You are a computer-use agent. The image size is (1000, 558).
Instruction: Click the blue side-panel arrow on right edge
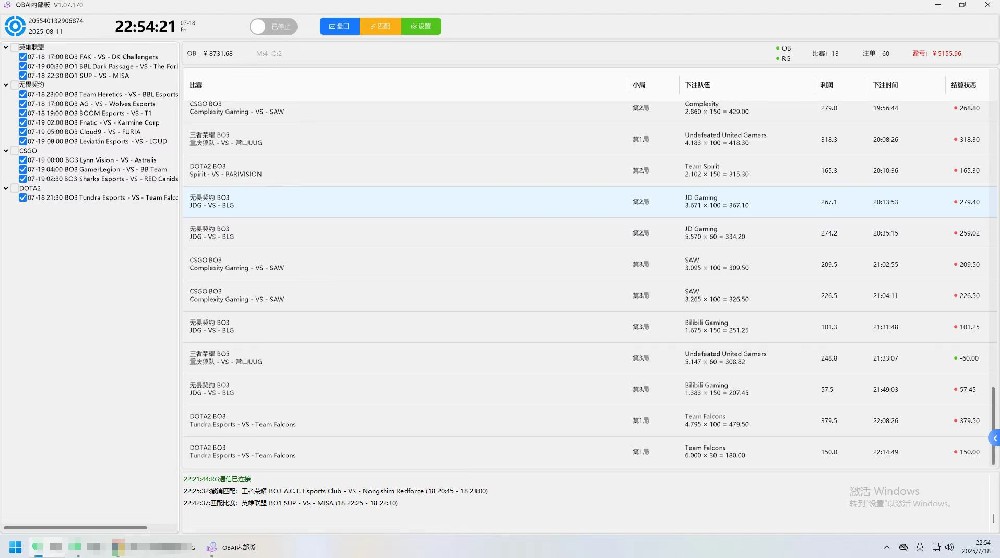tap(994, 438)
